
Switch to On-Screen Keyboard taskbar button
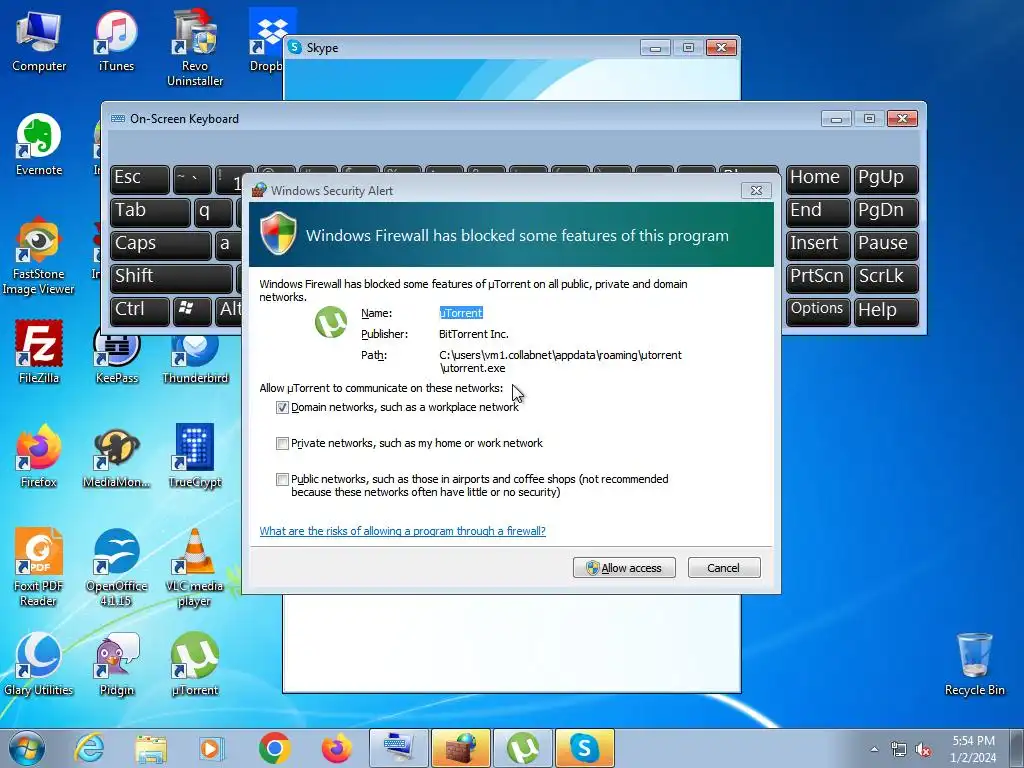pyautogui.click(x=398, y=748)
